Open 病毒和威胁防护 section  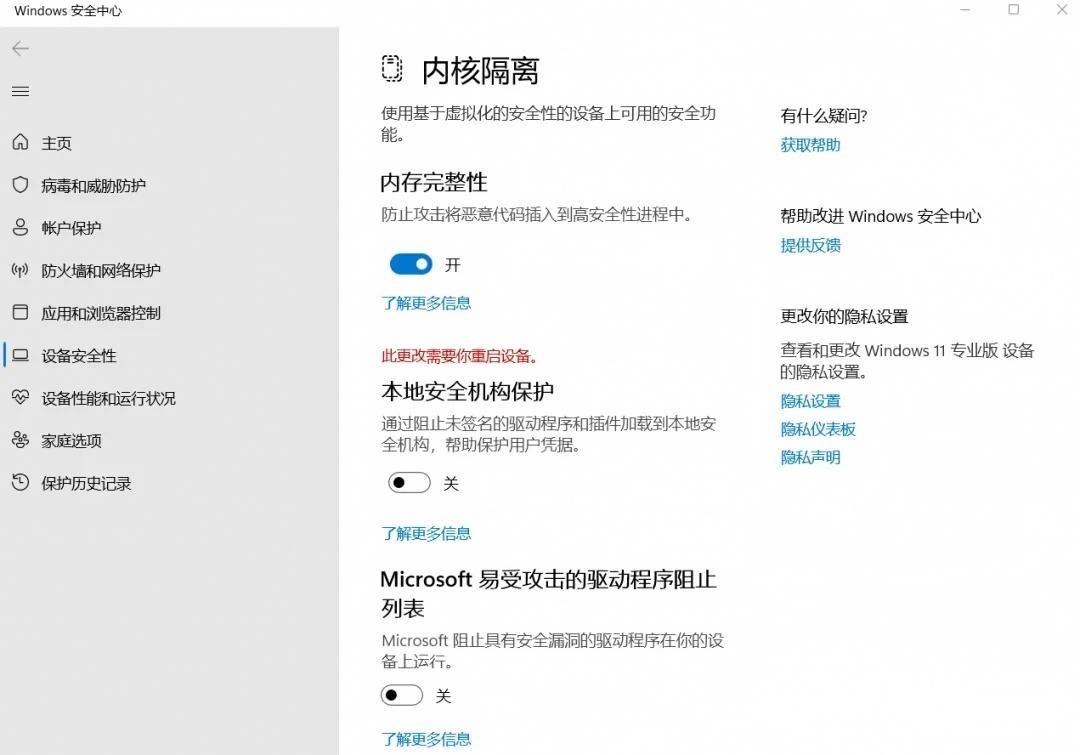point(94,186)
